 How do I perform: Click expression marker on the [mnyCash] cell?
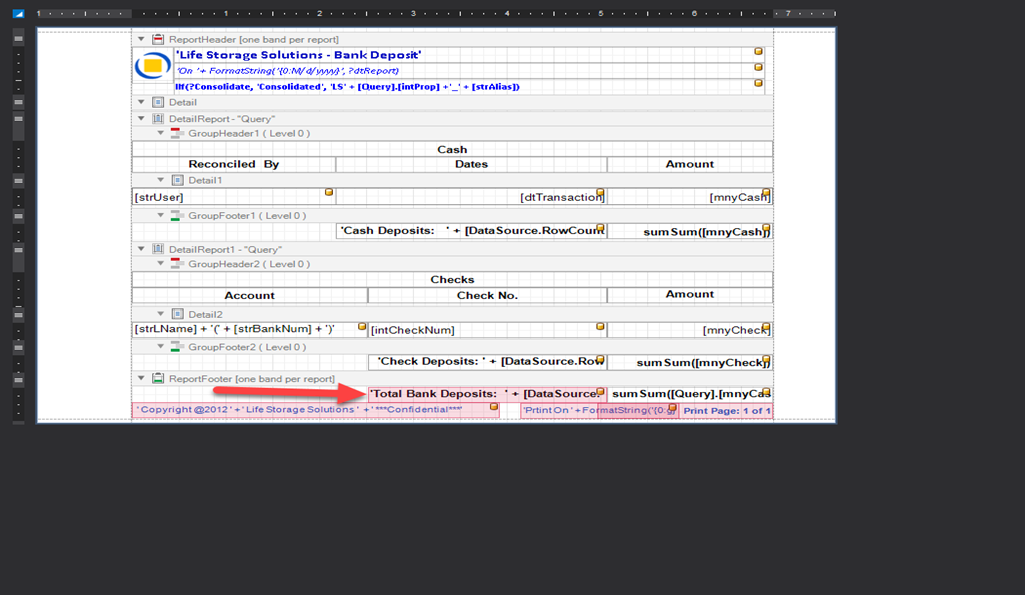[766, 193]
